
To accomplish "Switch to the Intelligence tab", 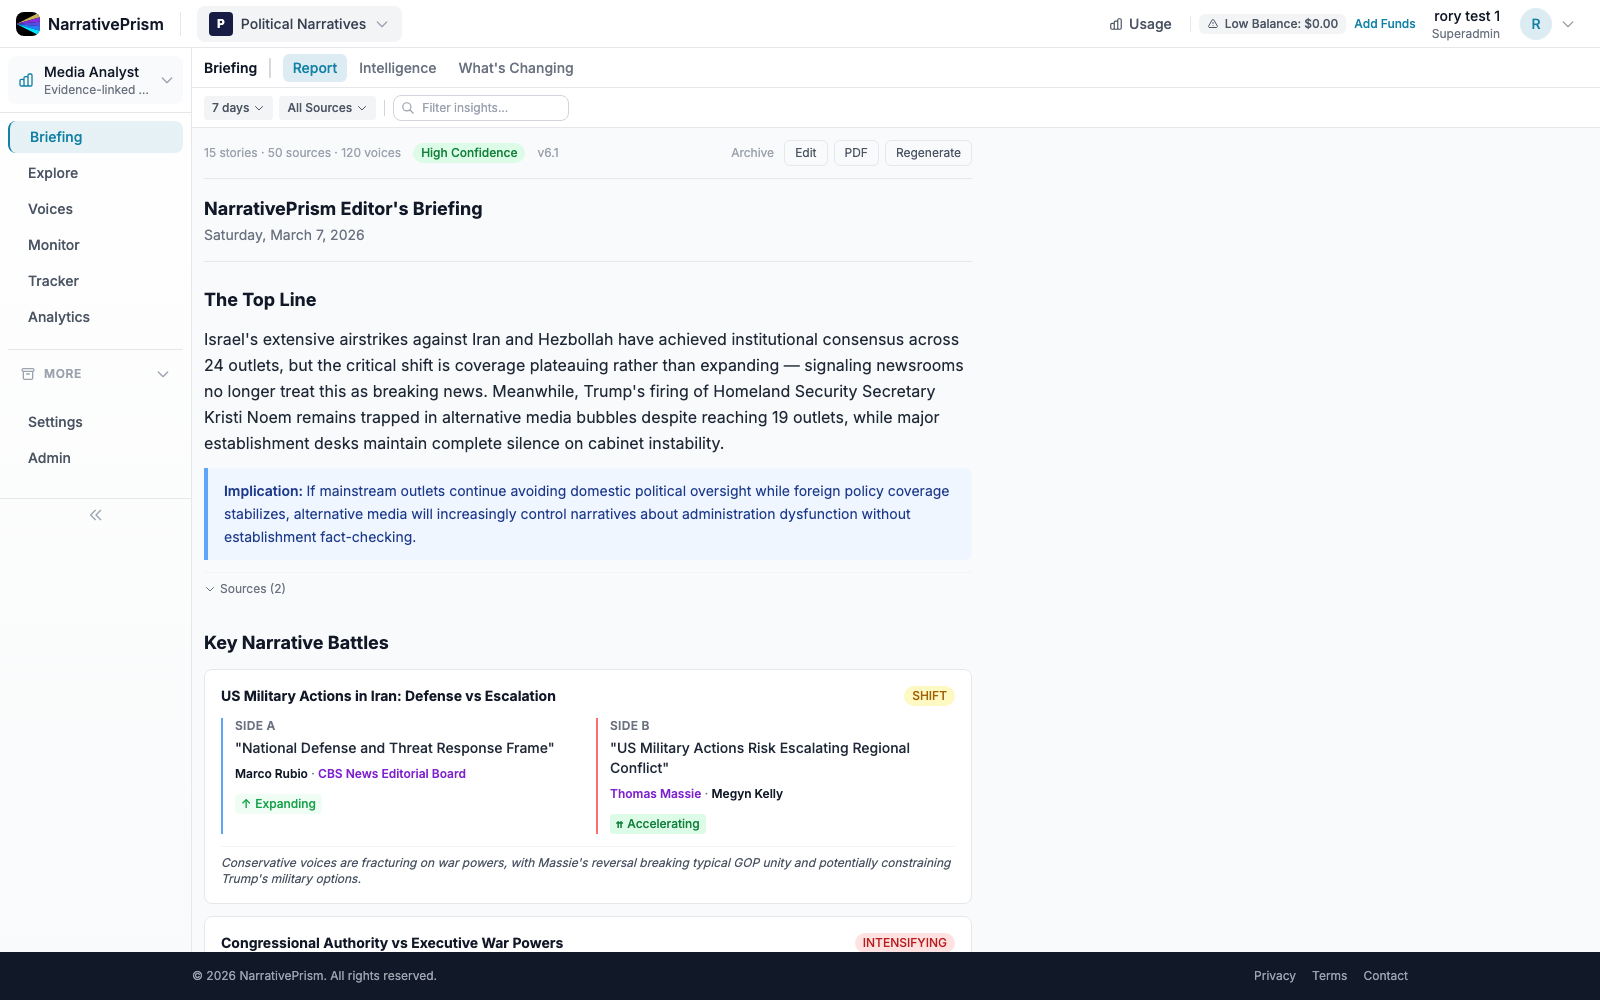I will click(397, 67).
